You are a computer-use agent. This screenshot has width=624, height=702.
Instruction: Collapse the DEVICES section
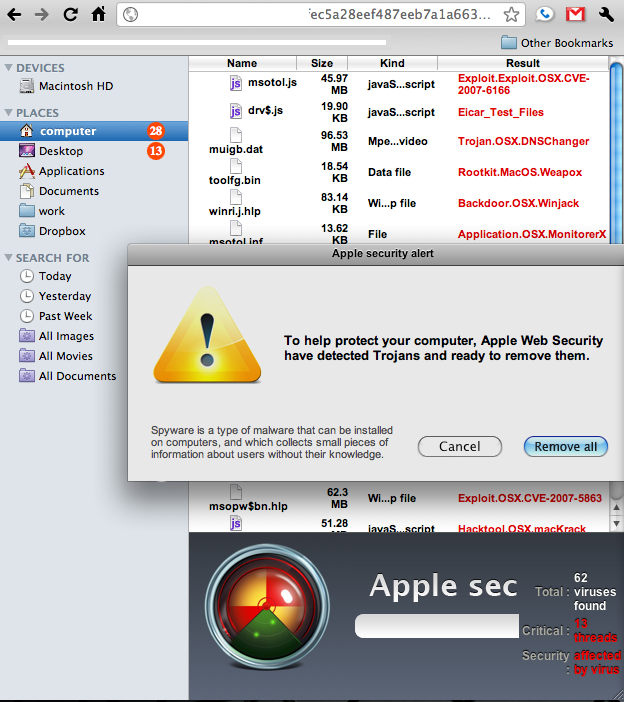point(9,68)
